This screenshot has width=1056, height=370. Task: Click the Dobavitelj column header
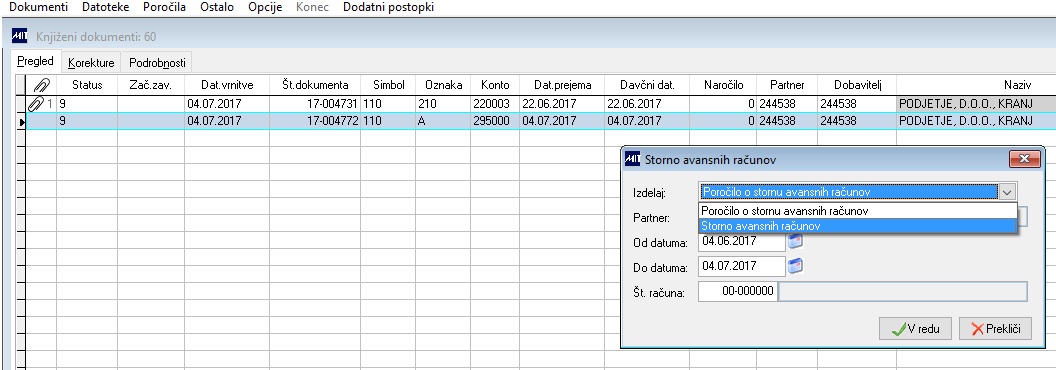857,85
